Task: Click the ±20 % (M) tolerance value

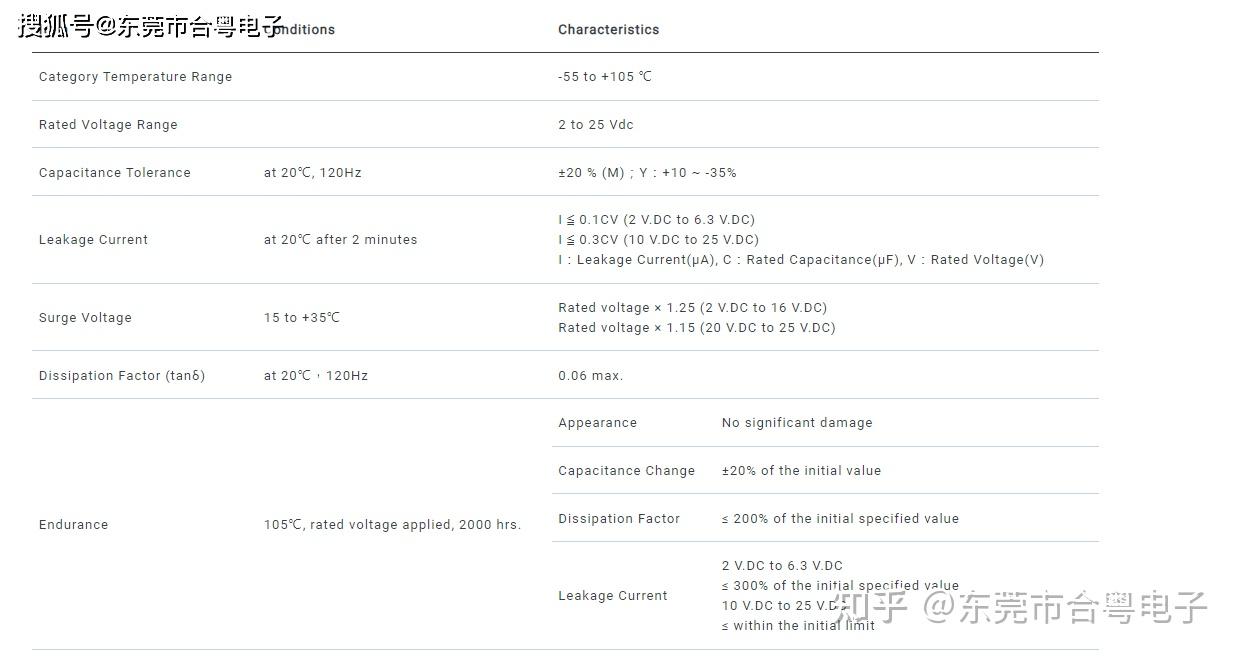Action: tap(591, 173)
